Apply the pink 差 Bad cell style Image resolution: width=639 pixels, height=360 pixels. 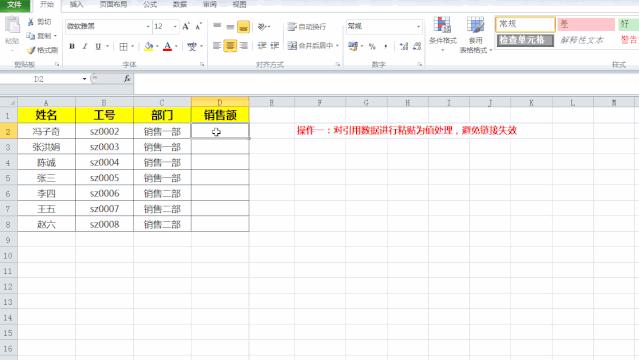click(x=586, y=24)
